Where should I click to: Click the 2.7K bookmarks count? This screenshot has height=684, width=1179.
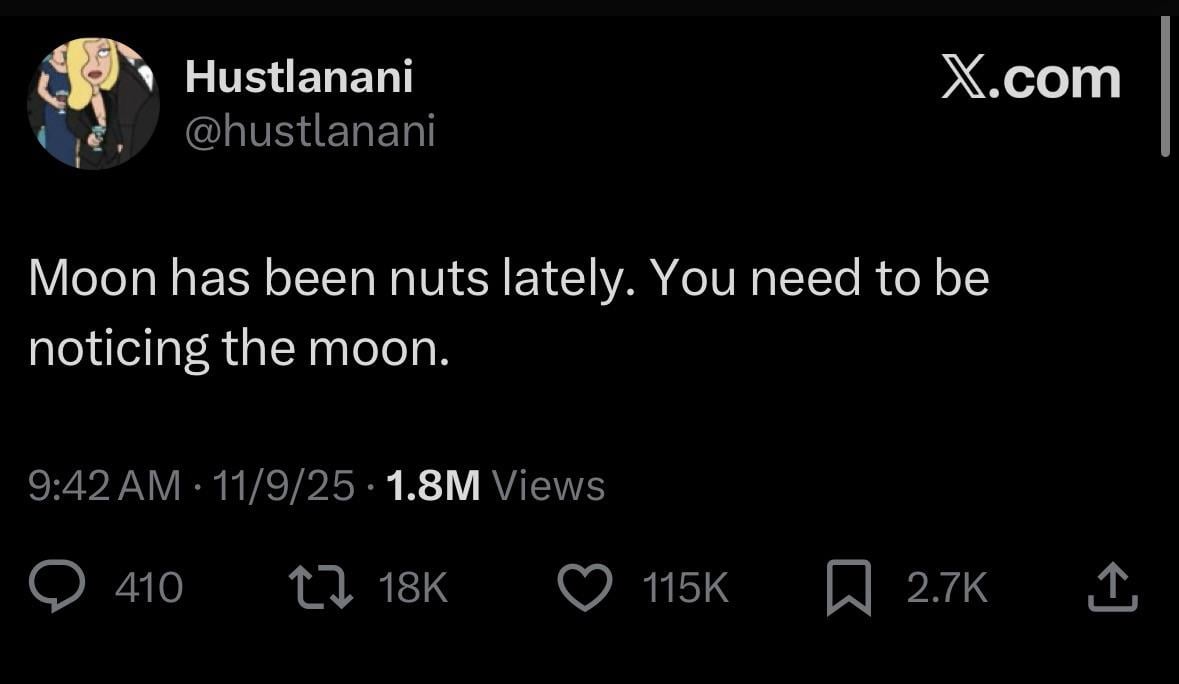click(x=947, y=588)
